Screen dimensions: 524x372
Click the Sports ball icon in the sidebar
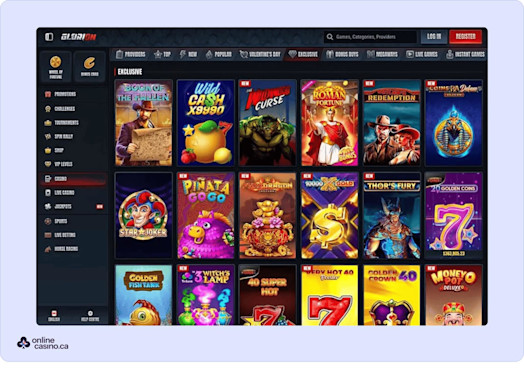pyautogui.click(x=48, y=221)
